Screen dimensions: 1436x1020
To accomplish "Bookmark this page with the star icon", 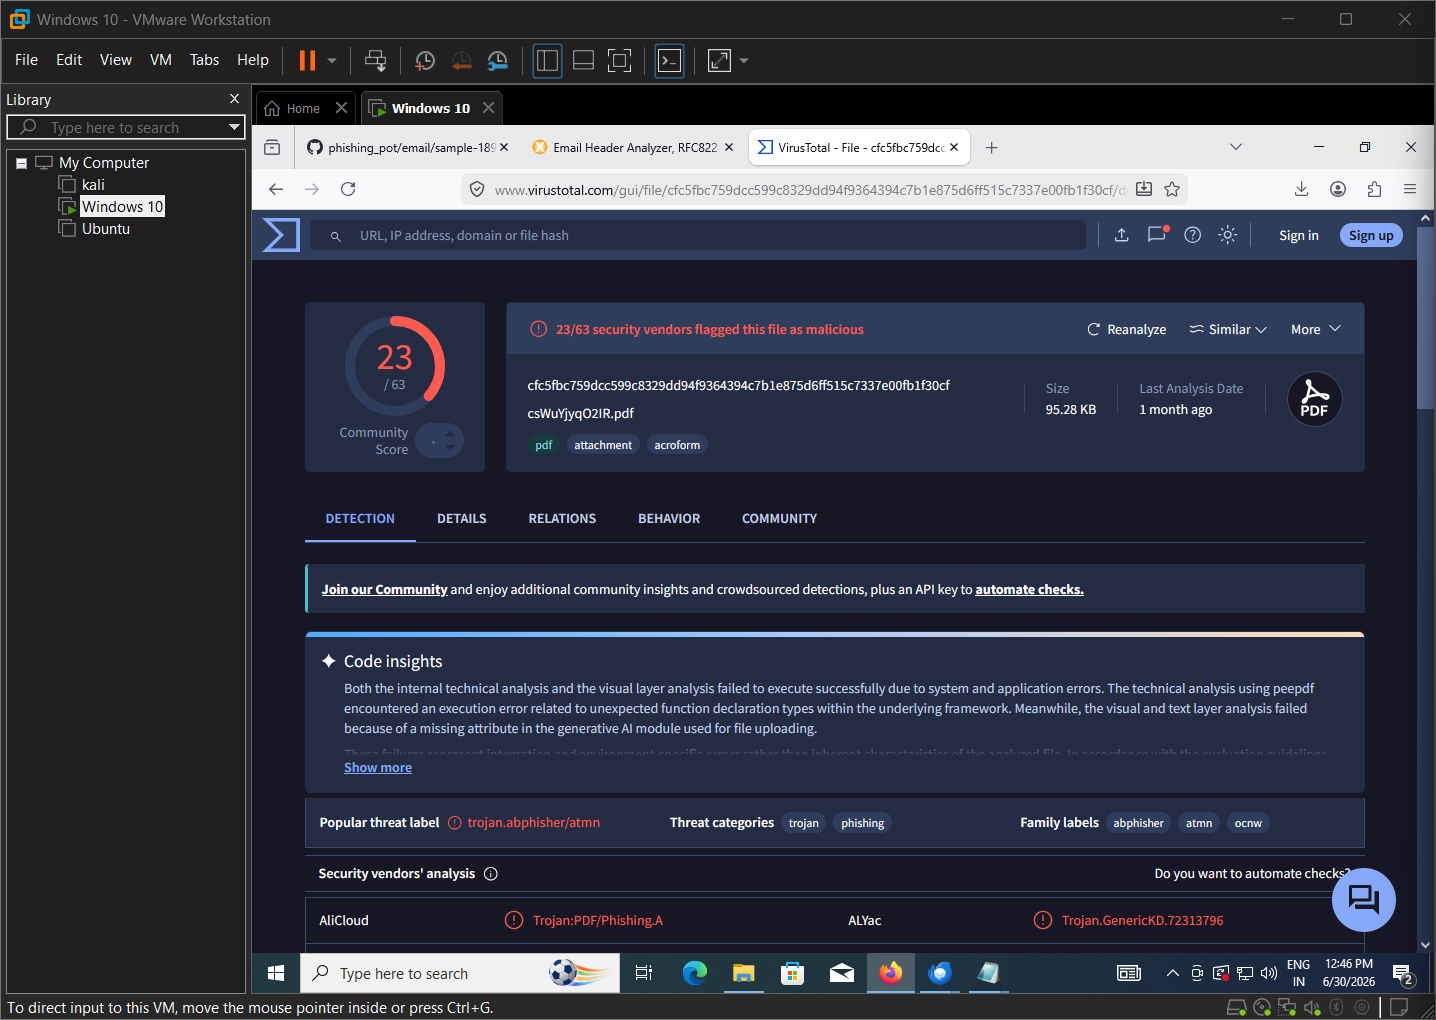I will click(1172, 189).
